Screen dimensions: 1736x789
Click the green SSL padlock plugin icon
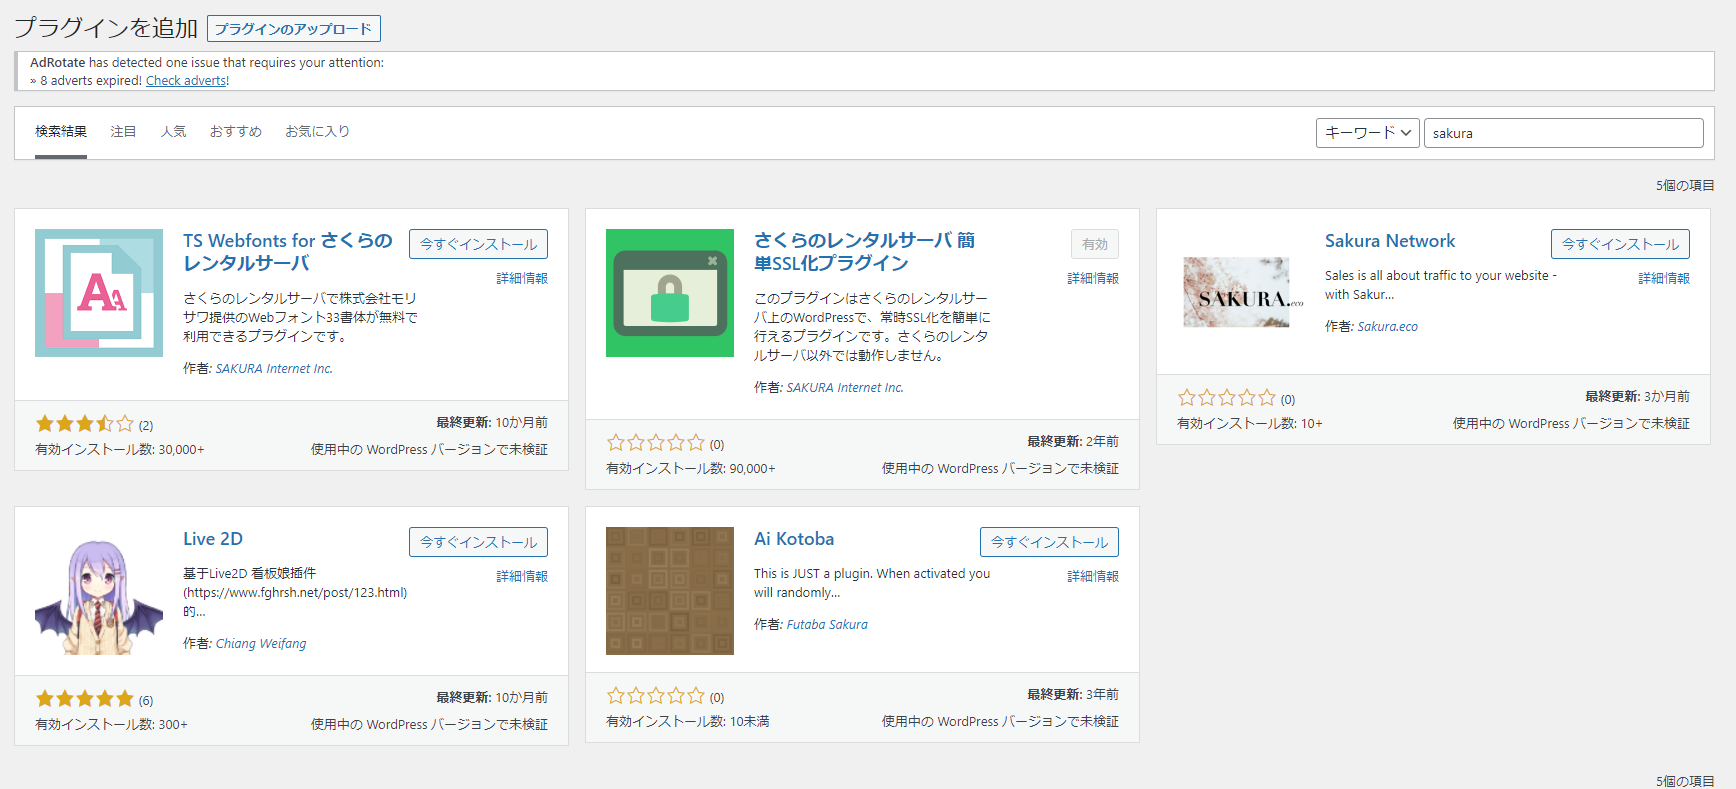click(670, 293)
